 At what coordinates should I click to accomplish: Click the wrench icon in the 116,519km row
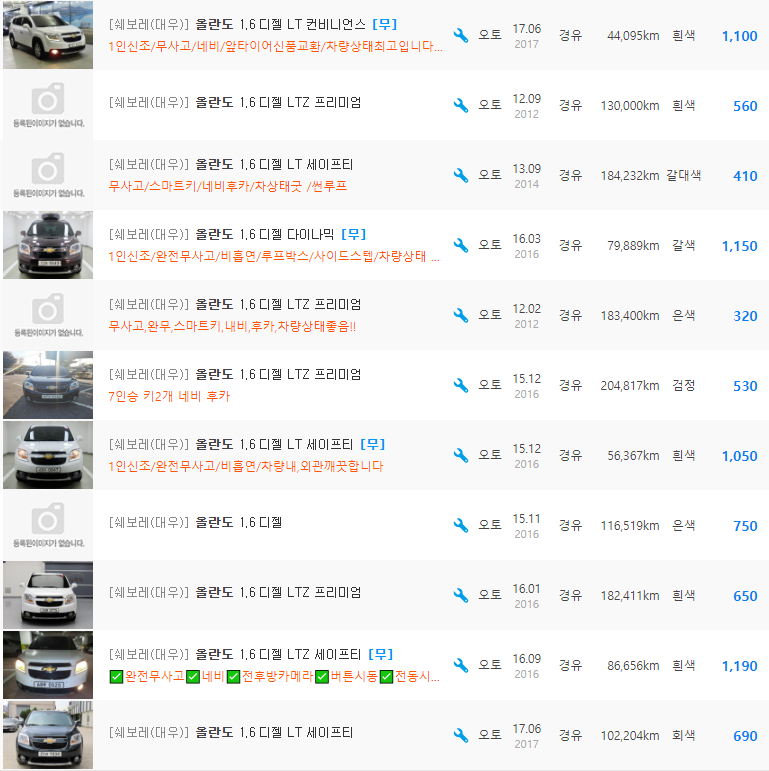[461, 525]
